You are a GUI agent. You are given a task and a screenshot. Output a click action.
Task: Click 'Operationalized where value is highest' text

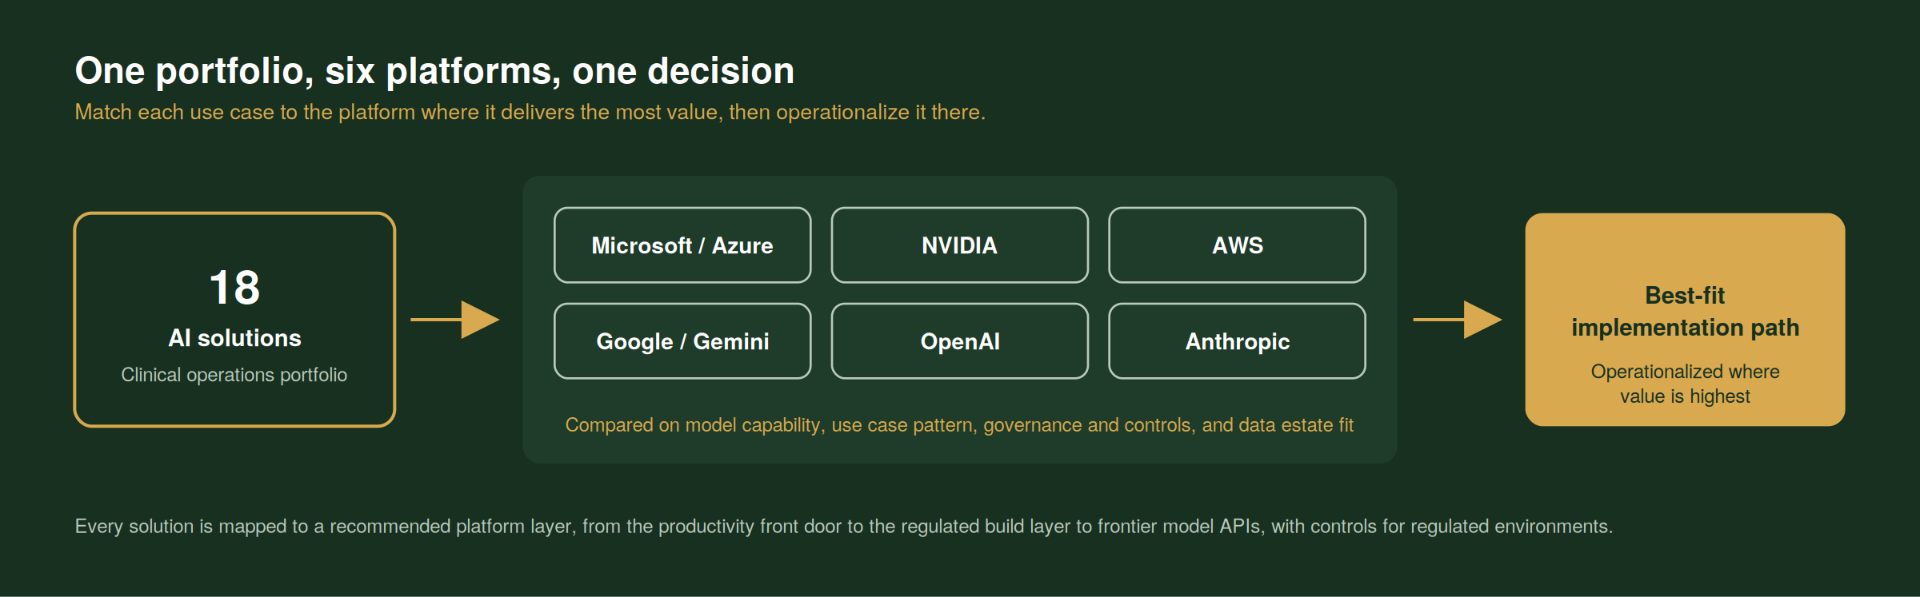(1685, 384)
